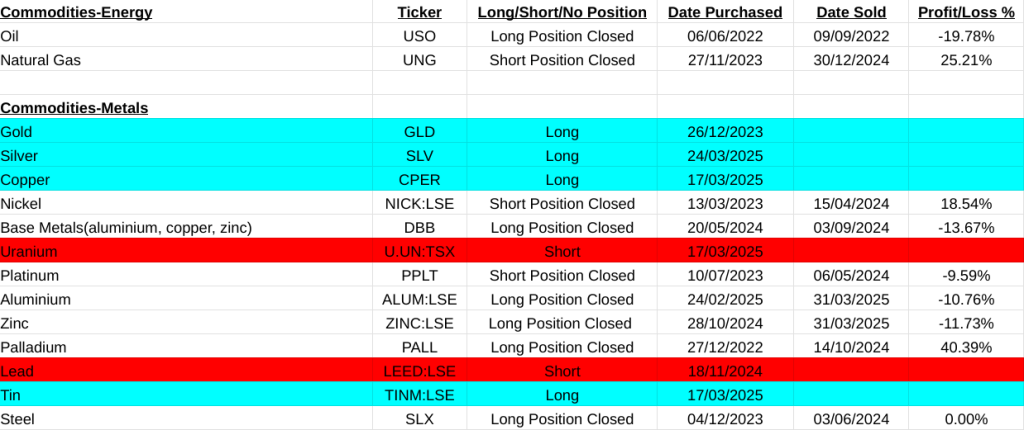Click the SLV ticker cell
Screen dimensions: 1024x430
(x=419, y=156)
